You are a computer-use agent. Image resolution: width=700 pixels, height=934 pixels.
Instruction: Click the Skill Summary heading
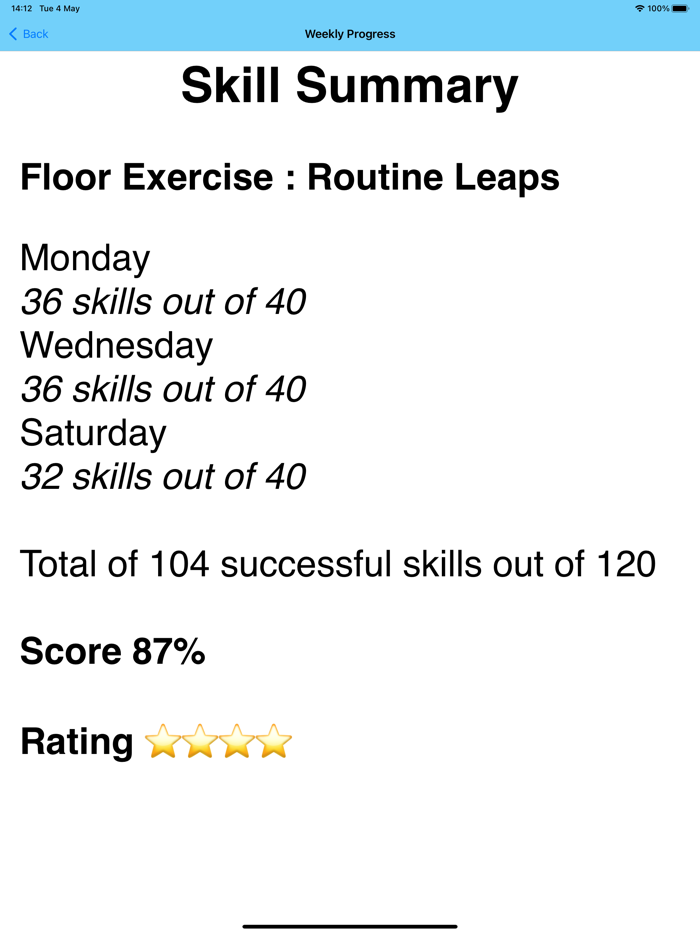click(x=350, y=86)
